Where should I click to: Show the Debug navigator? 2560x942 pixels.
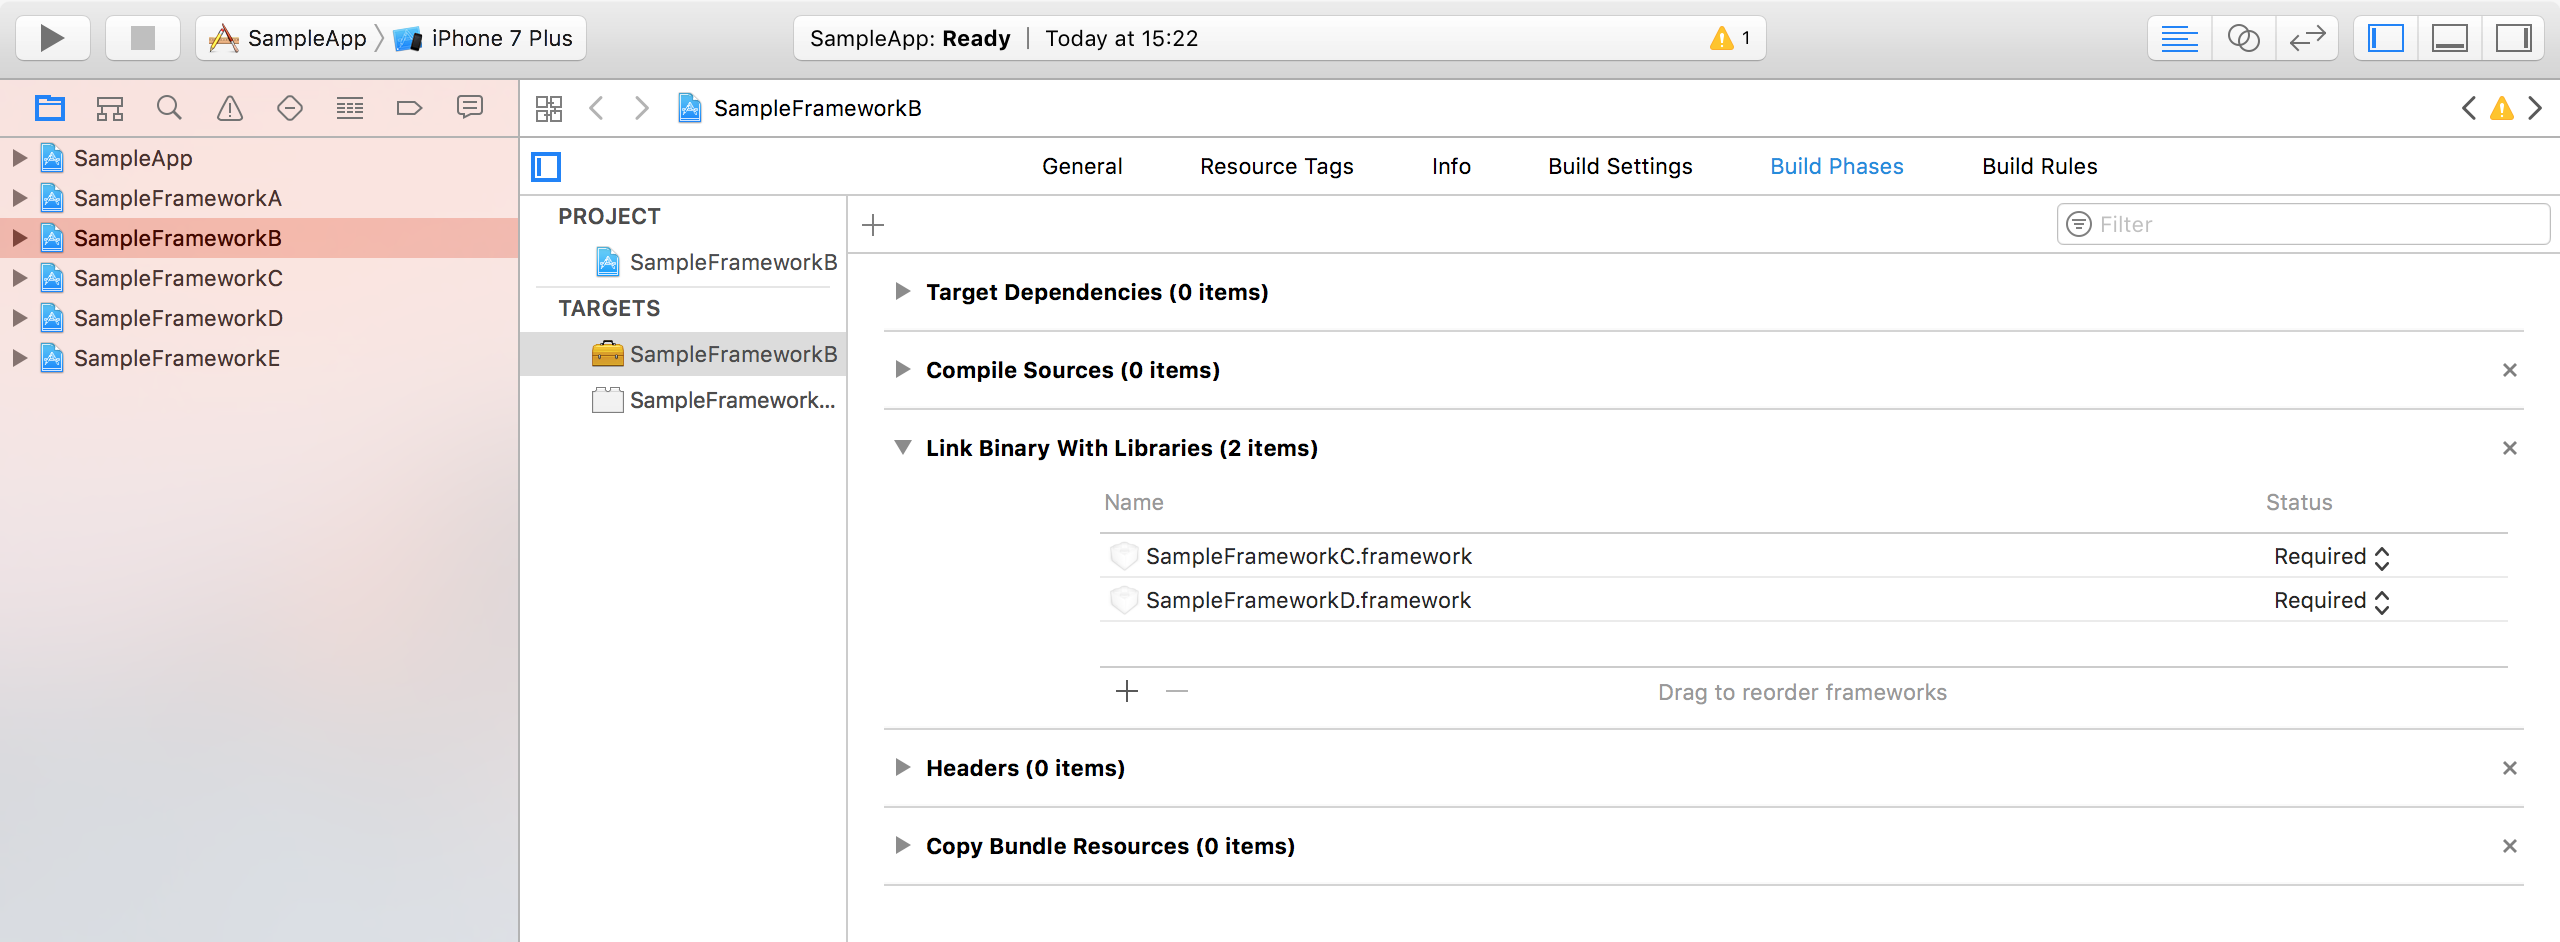pos(350,108)
